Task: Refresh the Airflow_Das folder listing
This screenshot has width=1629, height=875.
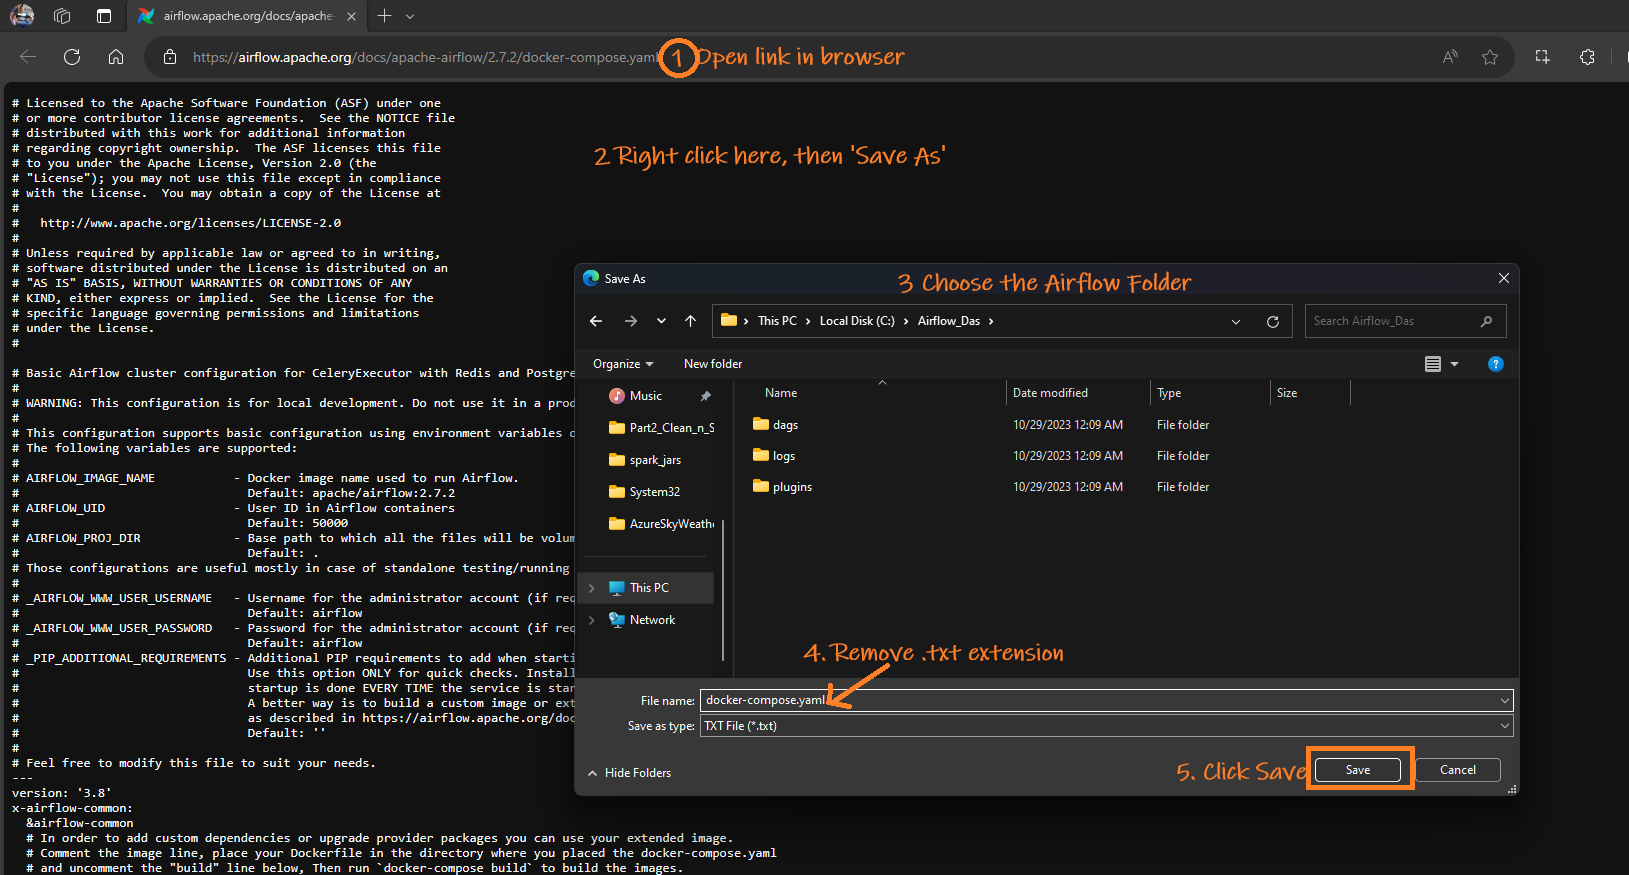Action: (x=1273, y=321)
